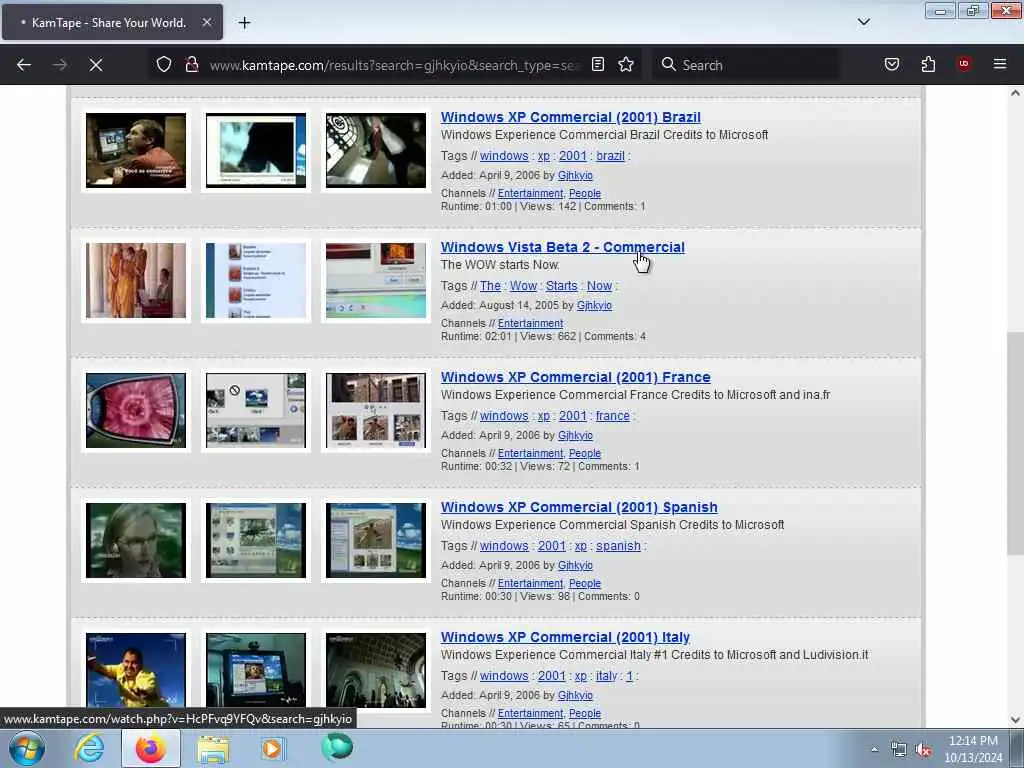Open the green round taskbar app
The image size is (1024, 768).
(x=337, y=747)
